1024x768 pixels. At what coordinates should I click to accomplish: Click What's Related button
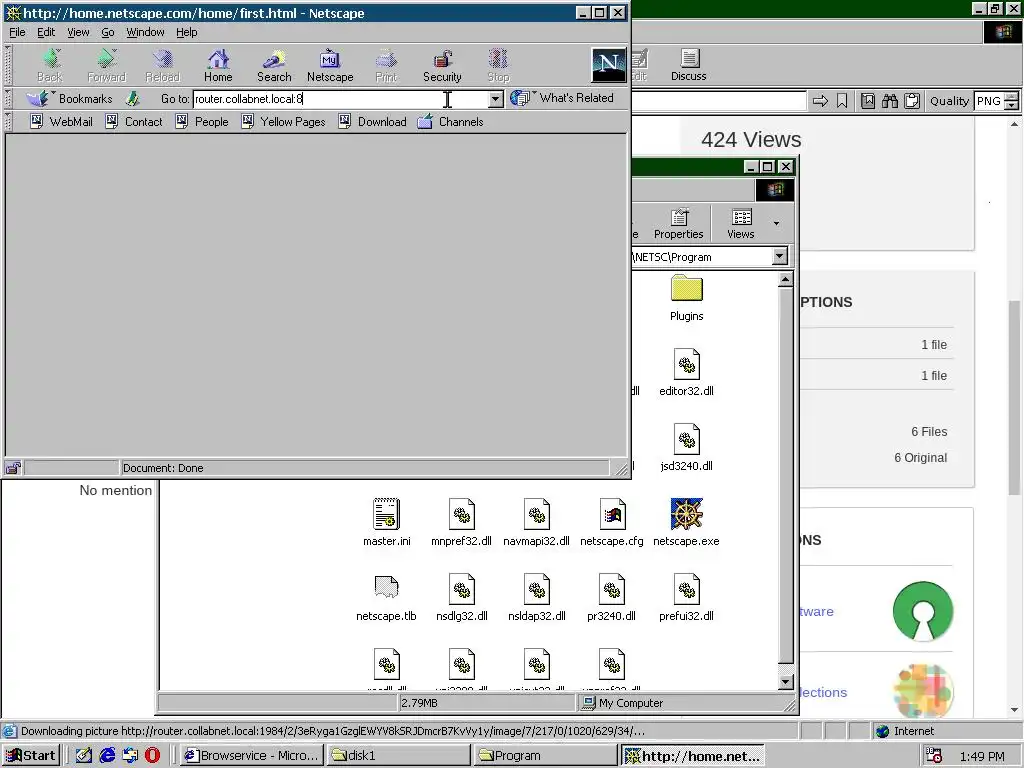click(562, 98)
